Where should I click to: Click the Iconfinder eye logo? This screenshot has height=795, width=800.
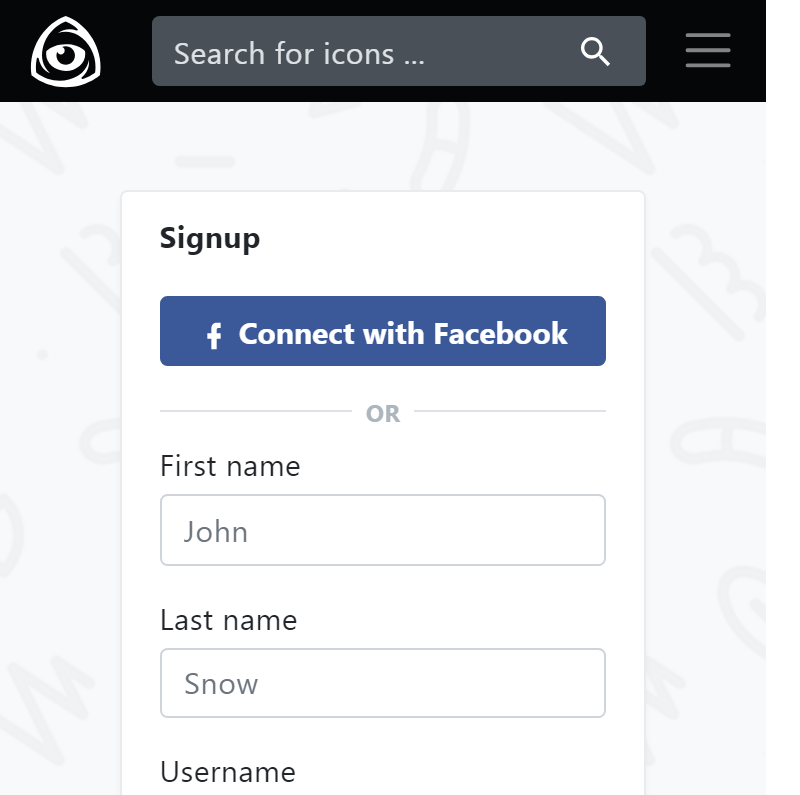click(66, 51)
